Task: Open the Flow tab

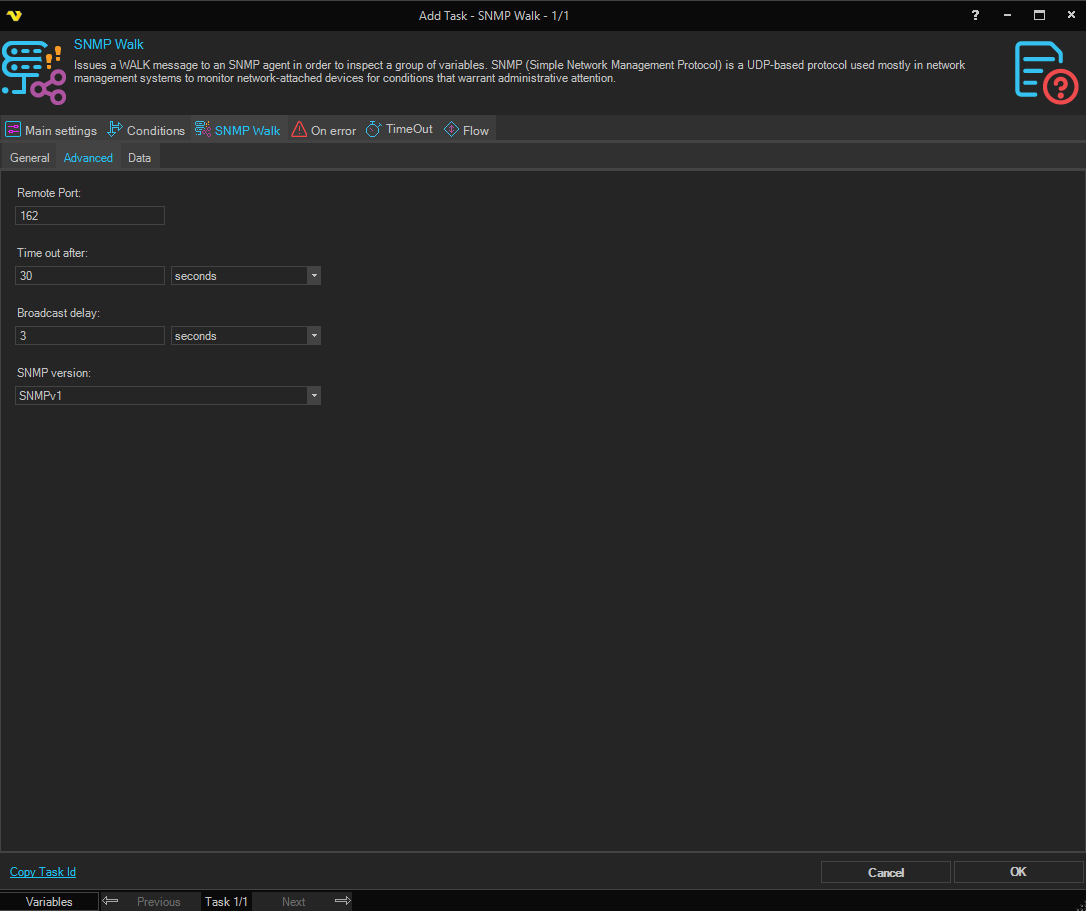Action: tap(467, 130)
